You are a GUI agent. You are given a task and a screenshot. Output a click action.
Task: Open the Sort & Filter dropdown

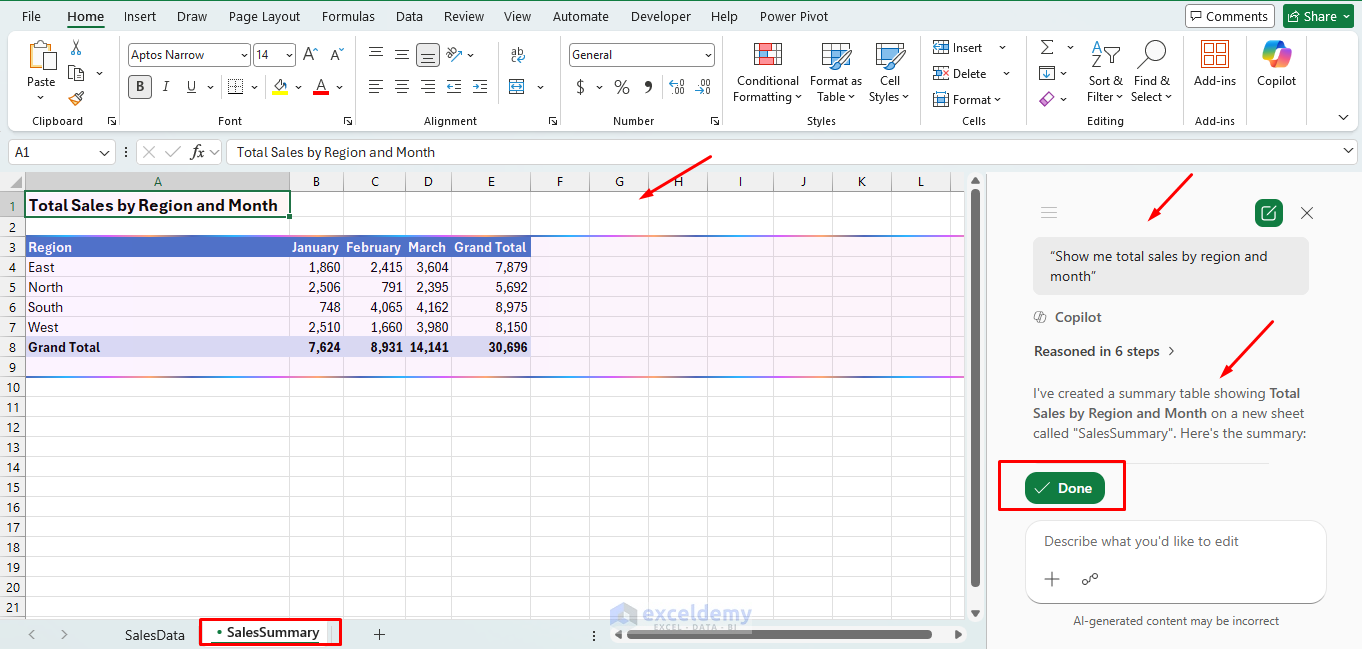coord(1105,72)
